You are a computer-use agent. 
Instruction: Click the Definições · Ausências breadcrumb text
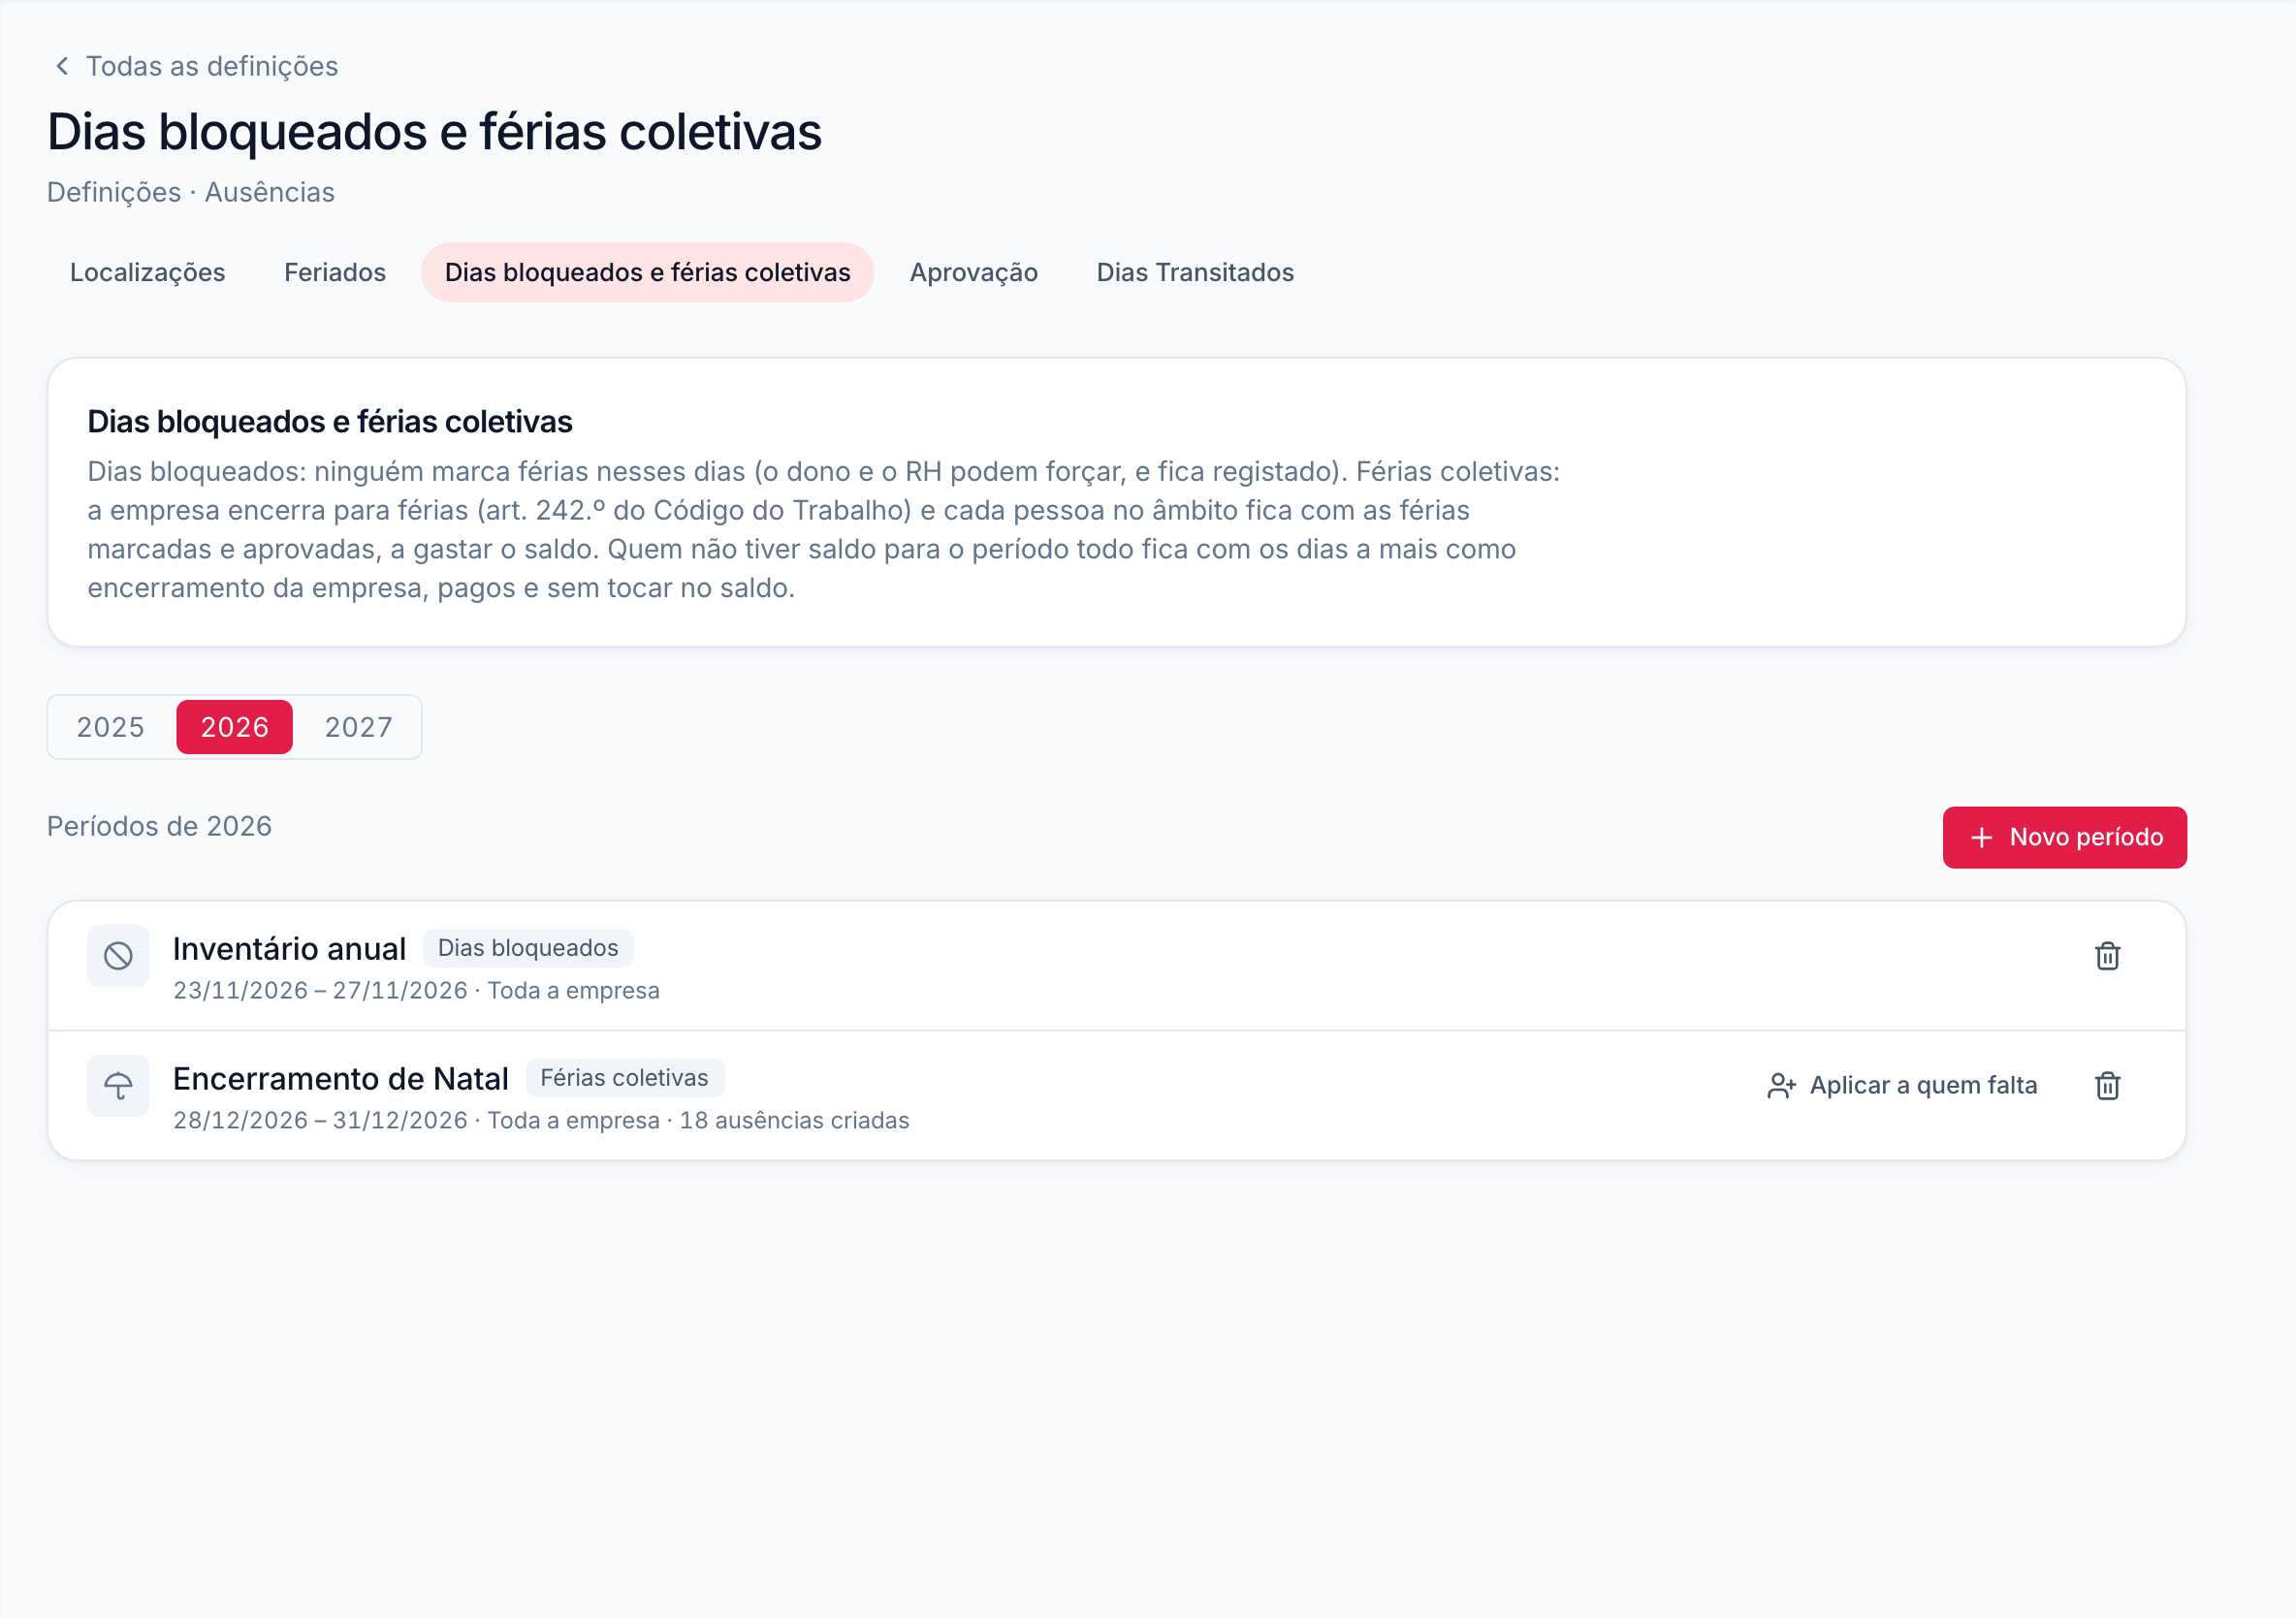pyautogui.click(x=191, y=192)
